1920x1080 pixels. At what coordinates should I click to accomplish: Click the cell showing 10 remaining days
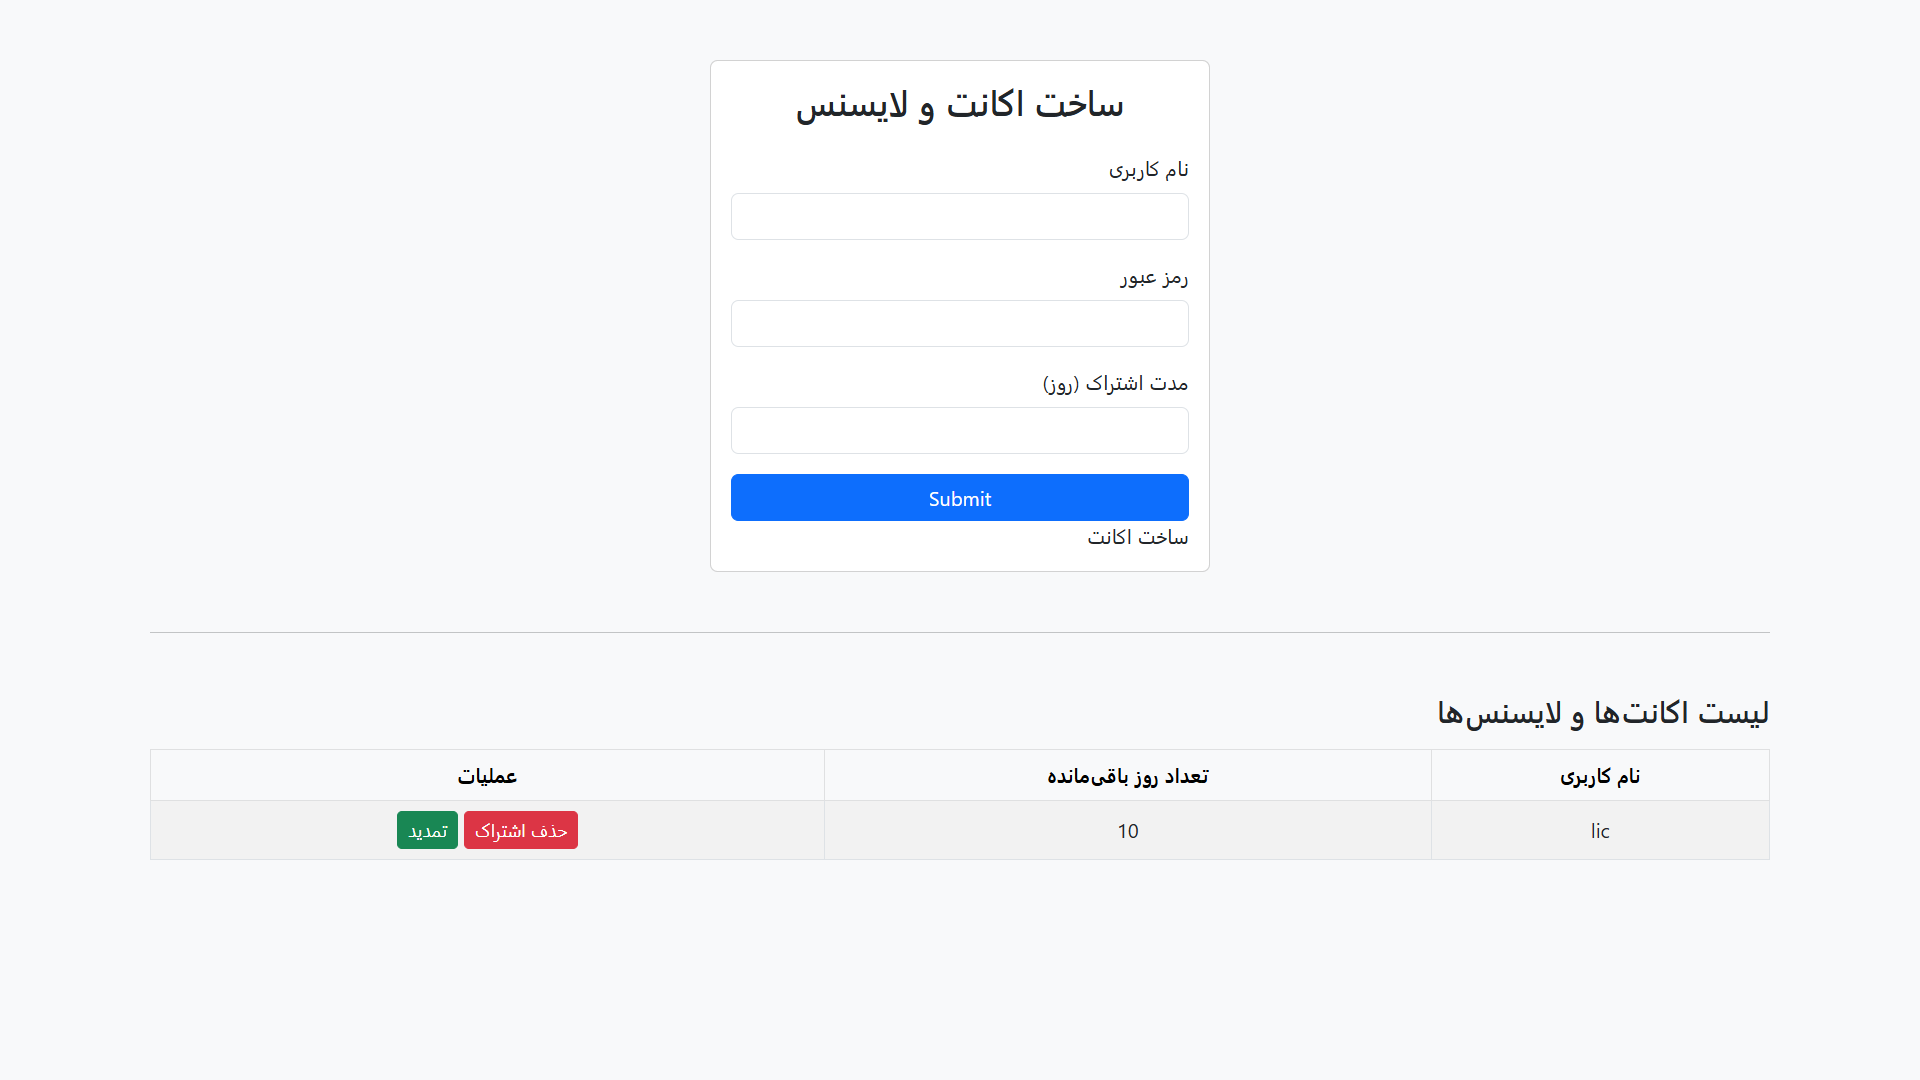[x=1127, y=830]
